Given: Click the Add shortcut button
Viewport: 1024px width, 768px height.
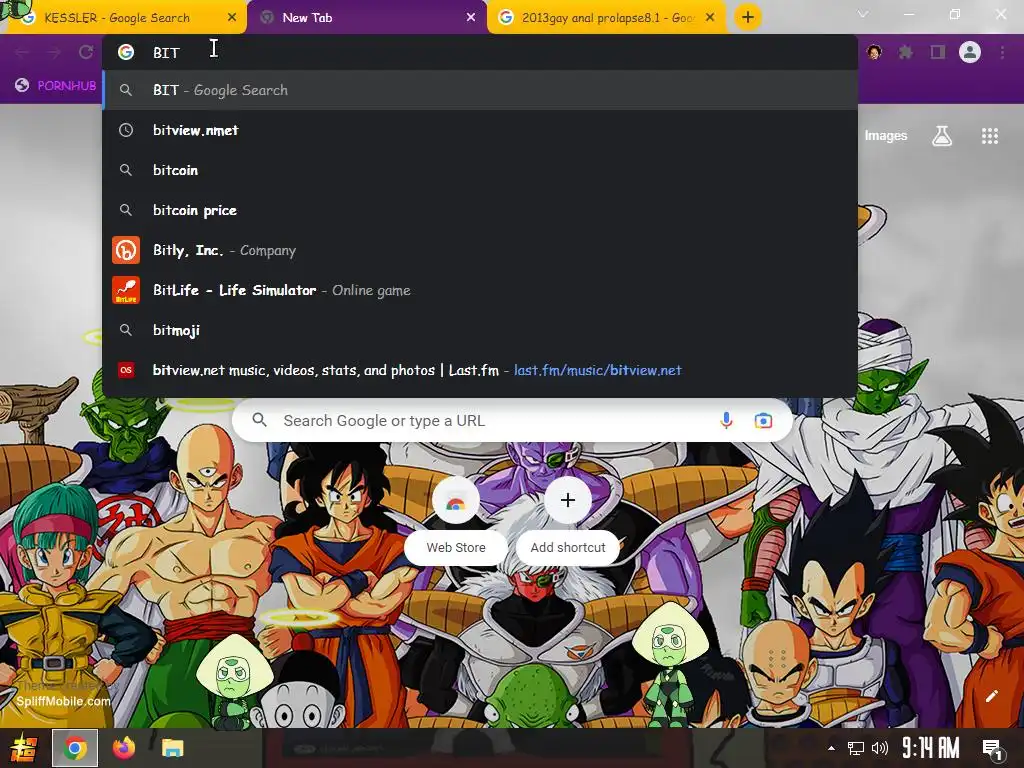Looking at the screenshot, I should click(x=568, y=521).
